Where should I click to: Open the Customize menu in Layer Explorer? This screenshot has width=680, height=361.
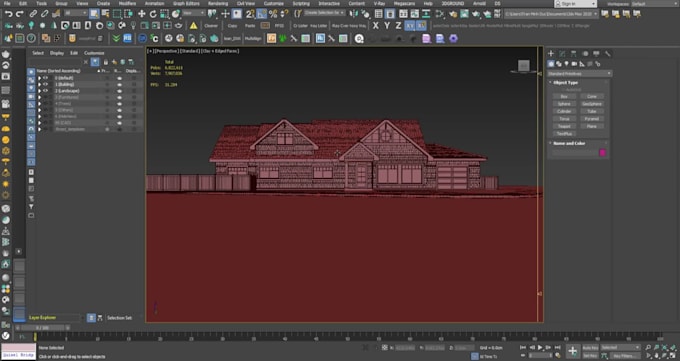coord(94,53)
